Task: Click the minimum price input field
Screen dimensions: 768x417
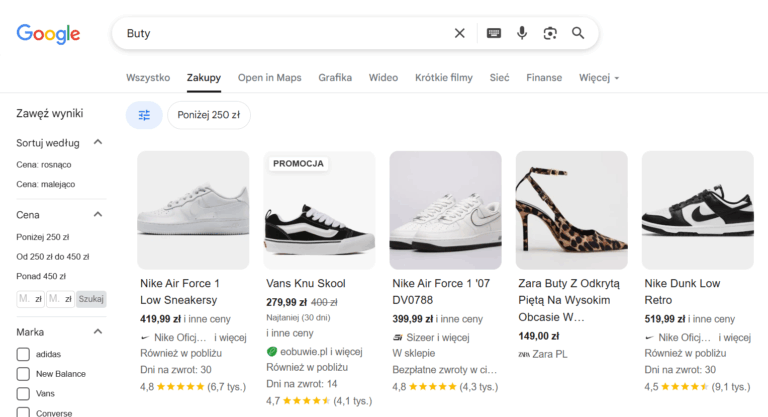Action: pos(30,299)
